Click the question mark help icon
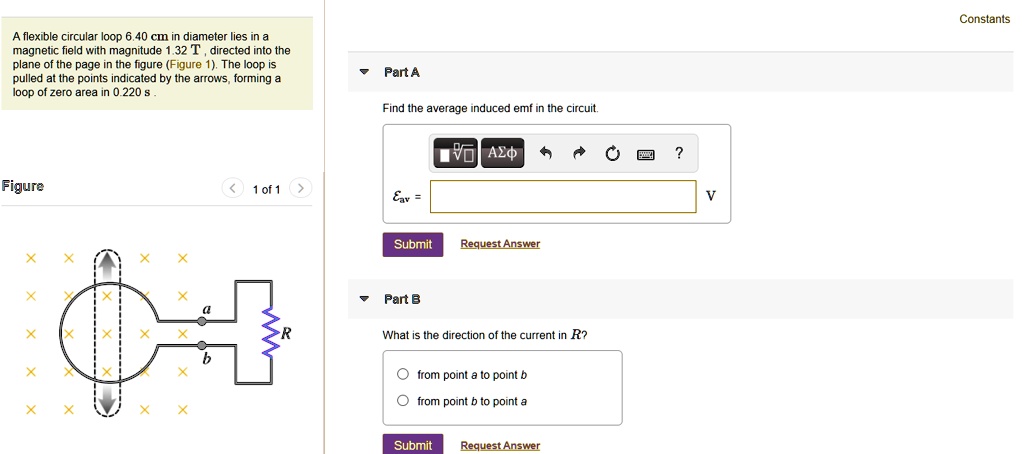The image size is (1024, 454). coord(679,153)
